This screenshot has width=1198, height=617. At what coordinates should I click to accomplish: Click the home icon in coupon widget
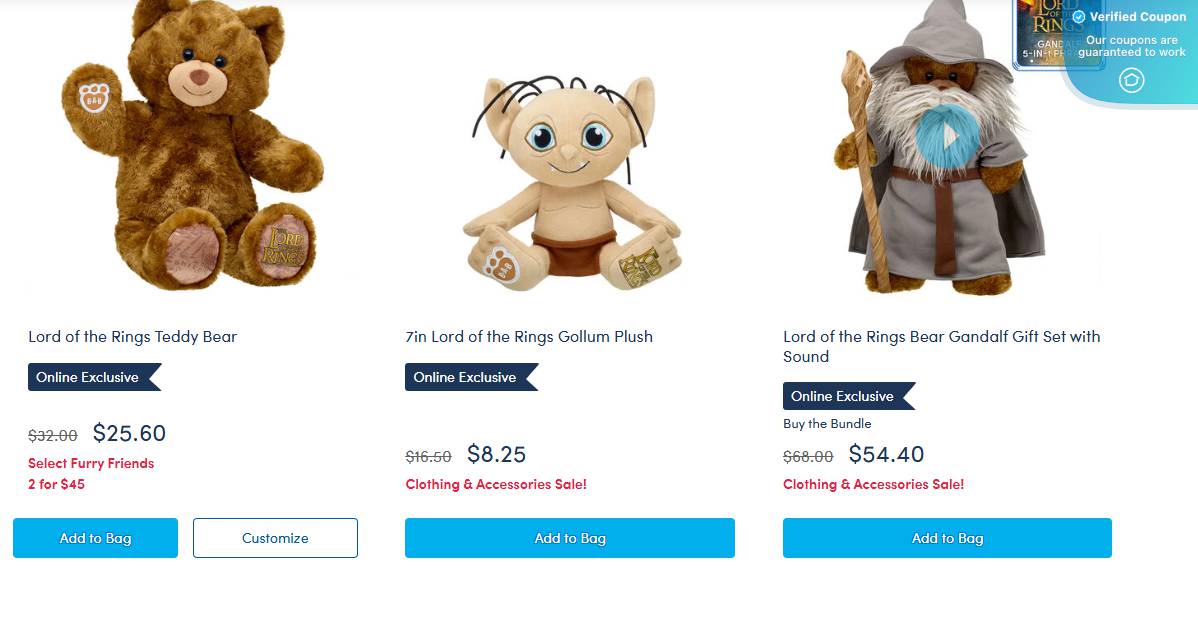[1131, 80]
